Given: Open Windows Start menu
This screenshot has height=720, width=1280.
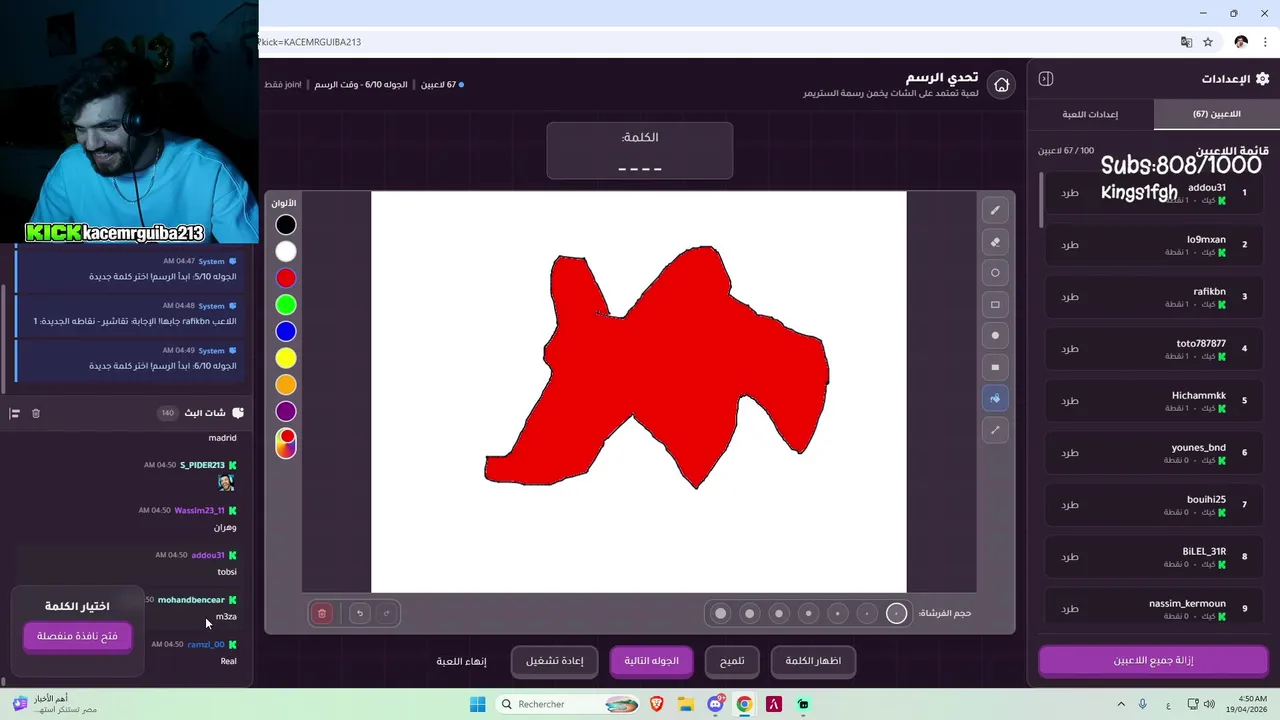Looking at the screenshot, I should (477, 704).
